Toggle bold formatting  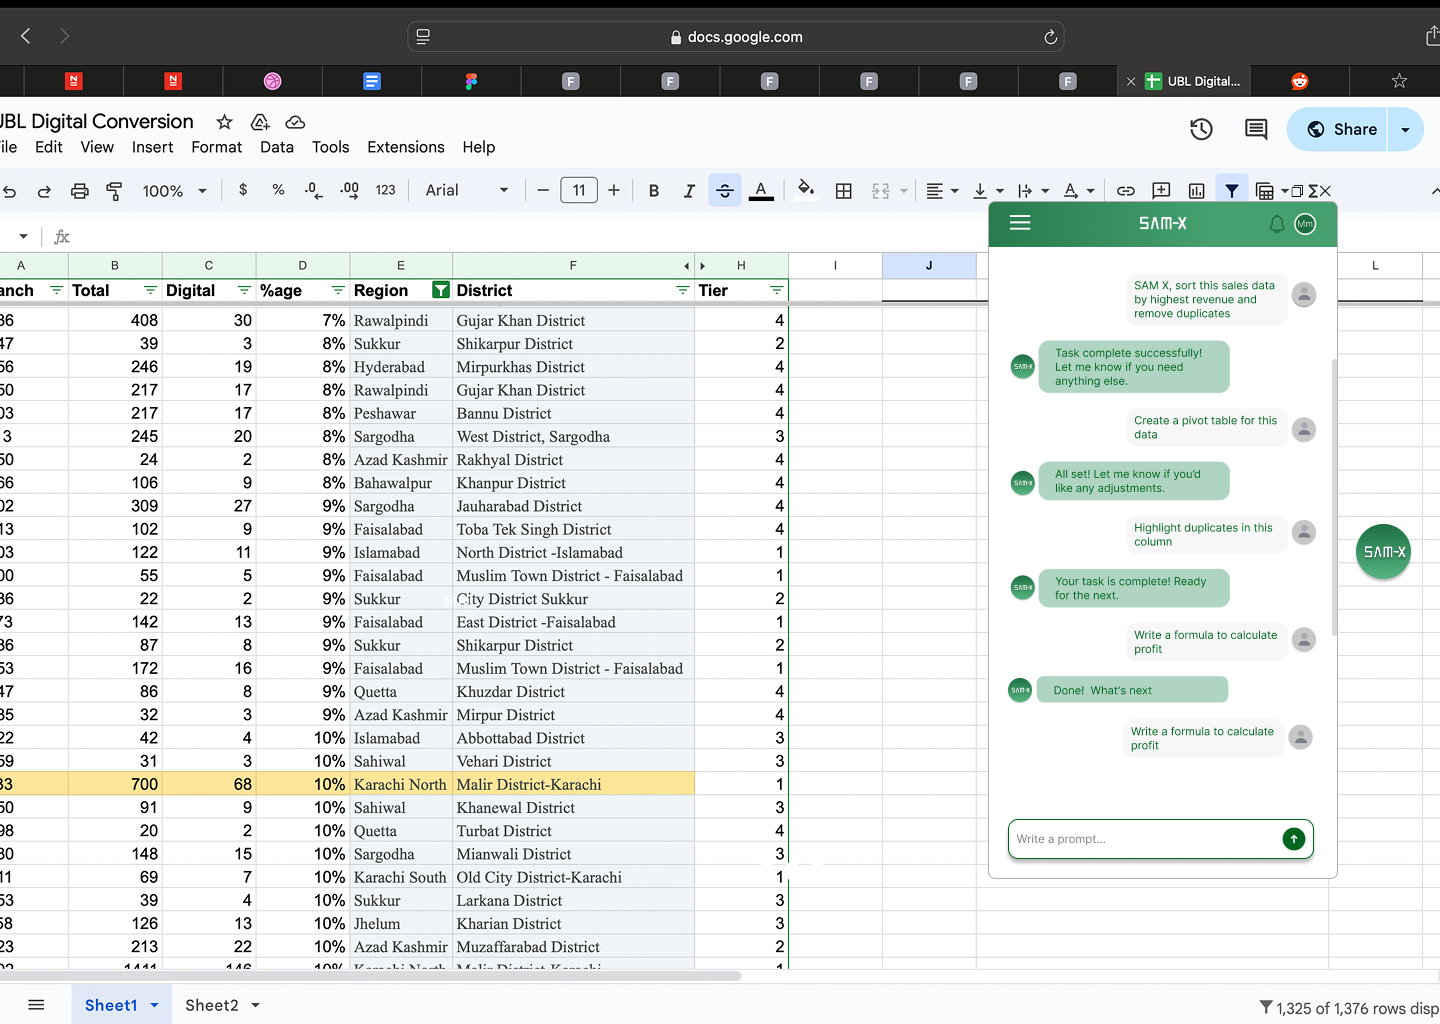pos(654,191)
